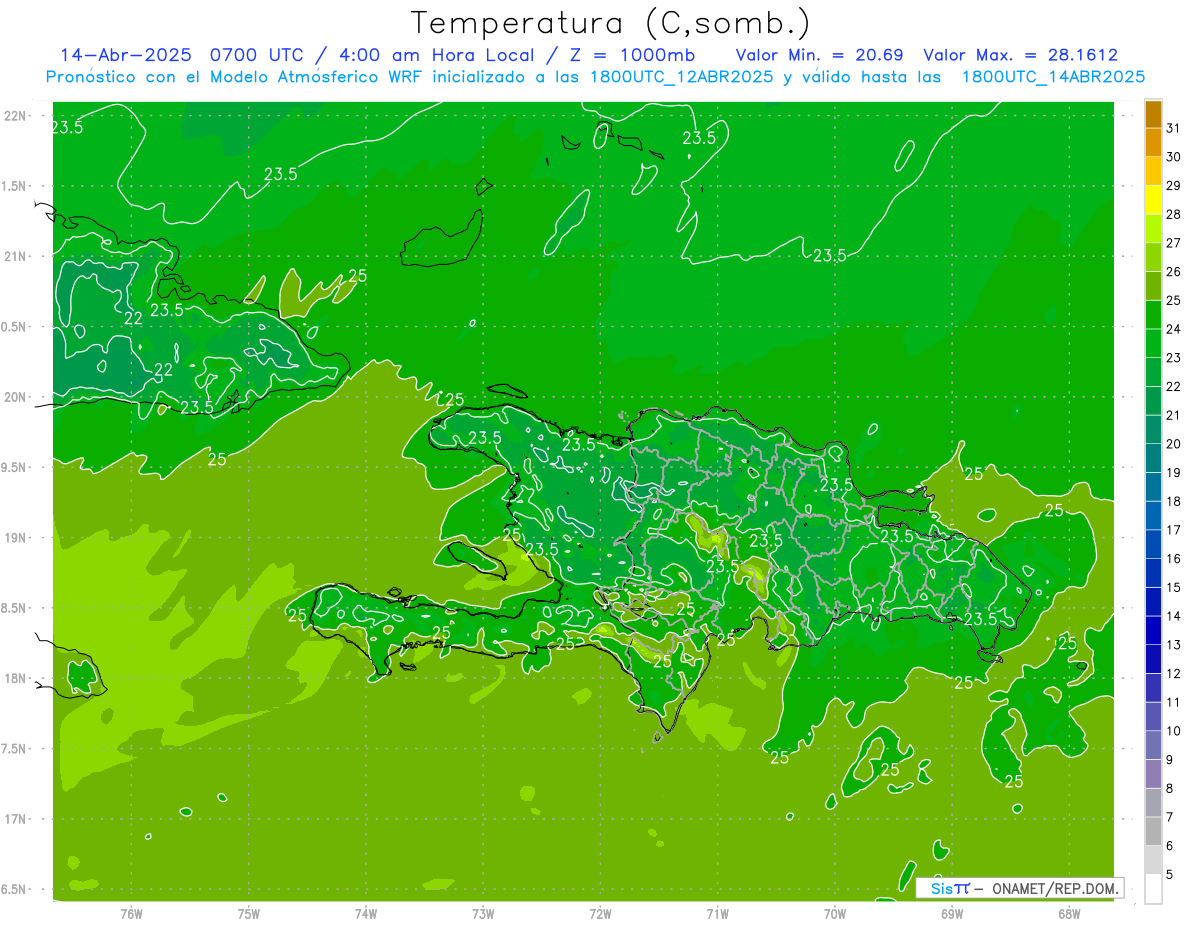
Task: Click the '1800UTC_14ABR2025' valid-until text
Action: 1053,77
